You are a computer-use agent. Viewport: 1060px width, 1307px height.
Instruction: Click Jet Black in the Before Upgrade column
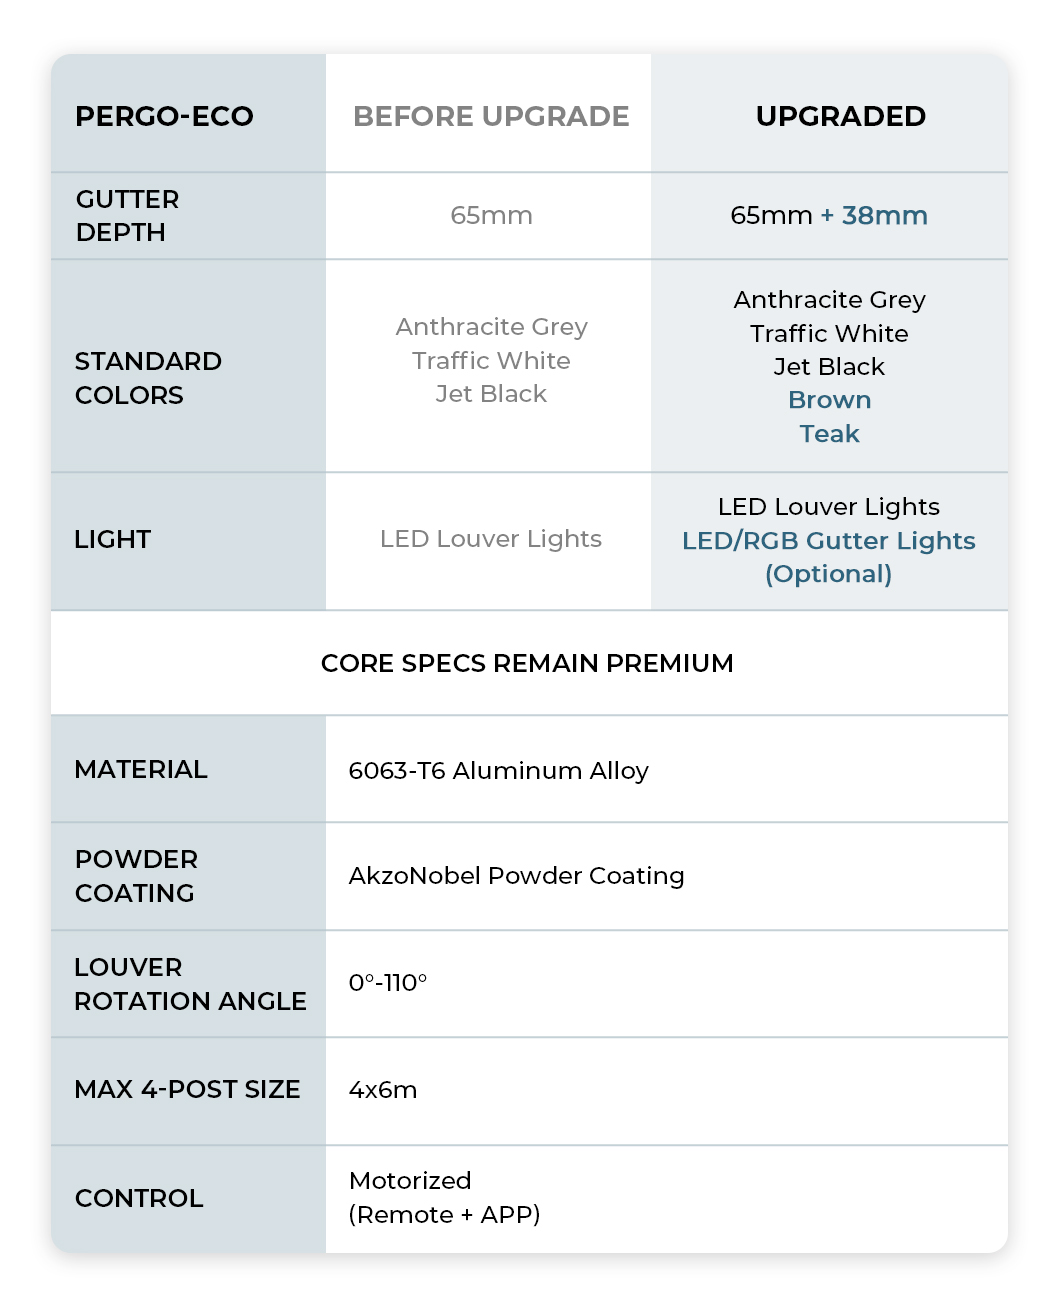click(x=491, y=394)
